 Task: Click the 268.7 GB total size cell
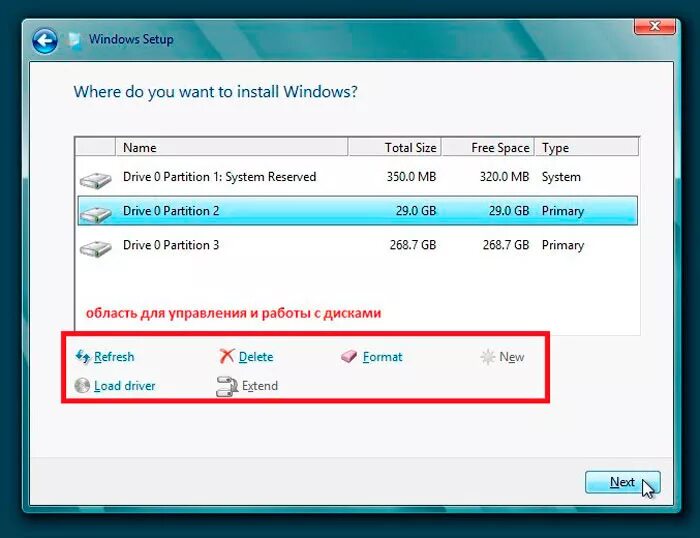[412, 245]
